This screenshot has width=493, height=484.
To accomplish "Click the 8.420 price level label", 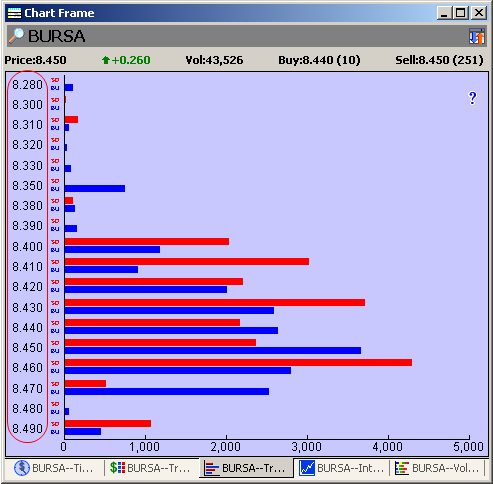I will click(27, 287).
